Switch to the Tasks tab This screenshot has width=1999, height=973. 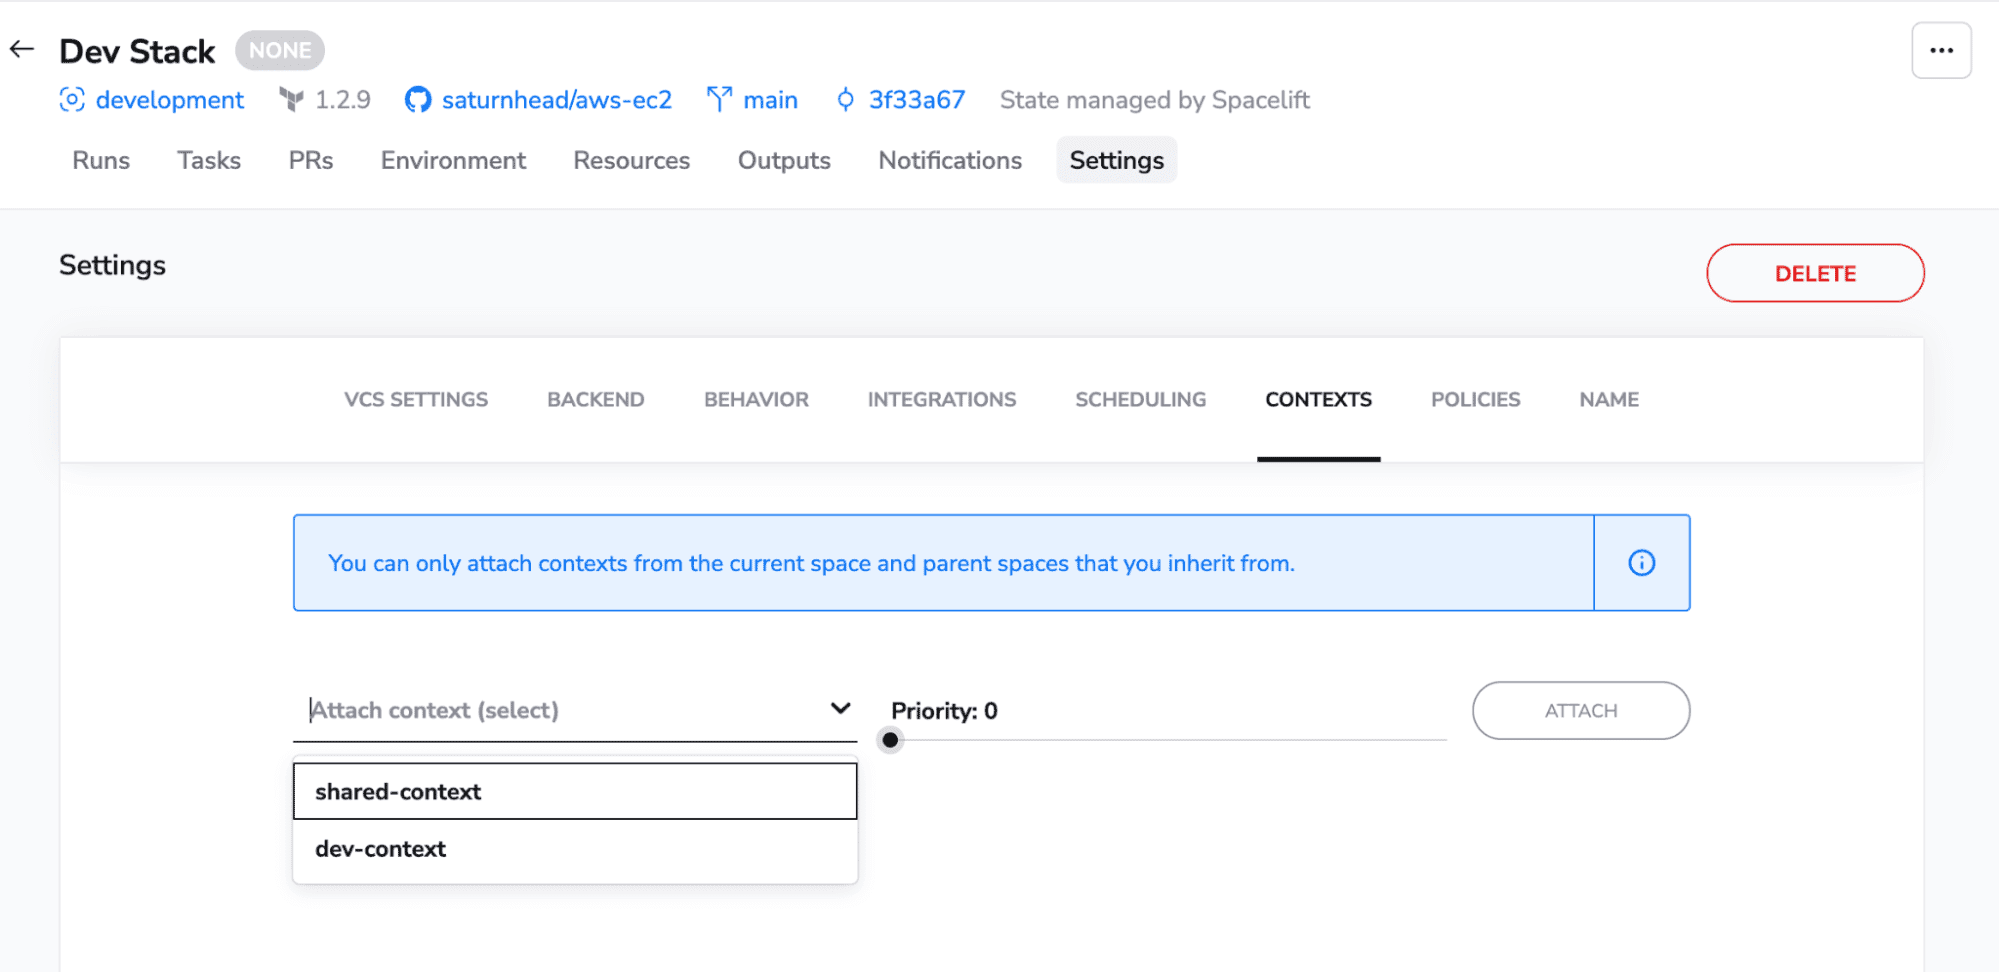[209, 160]
